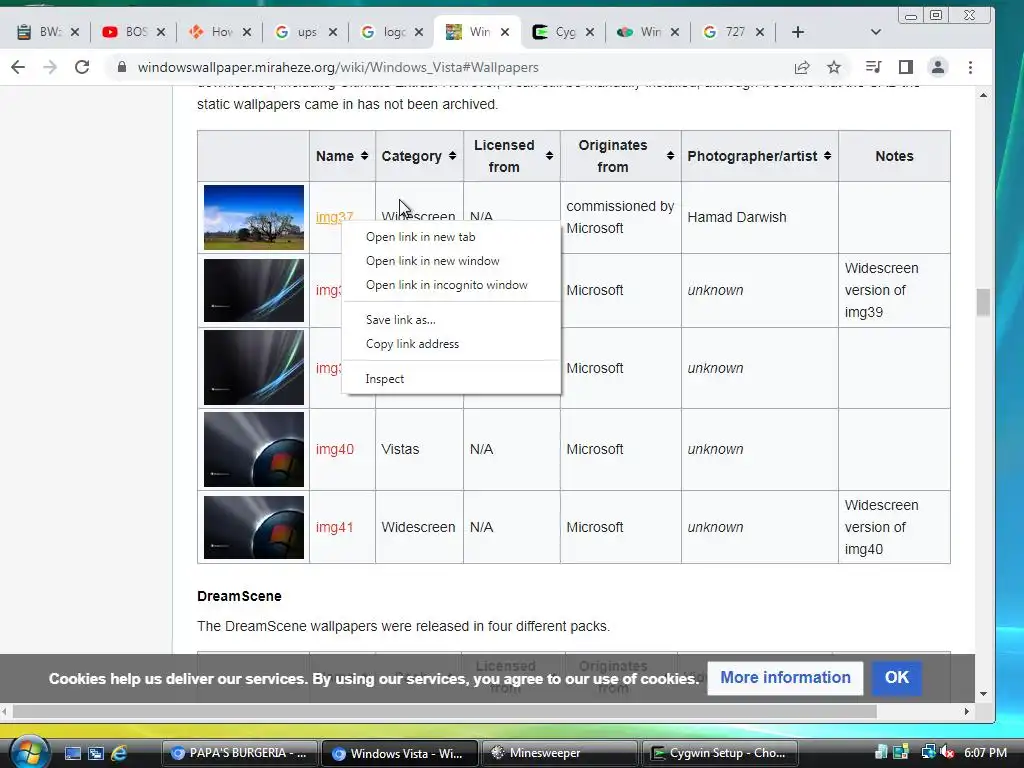Open the img40 link
This screenshot has width=1024, height=768.
tap(334, 449)
